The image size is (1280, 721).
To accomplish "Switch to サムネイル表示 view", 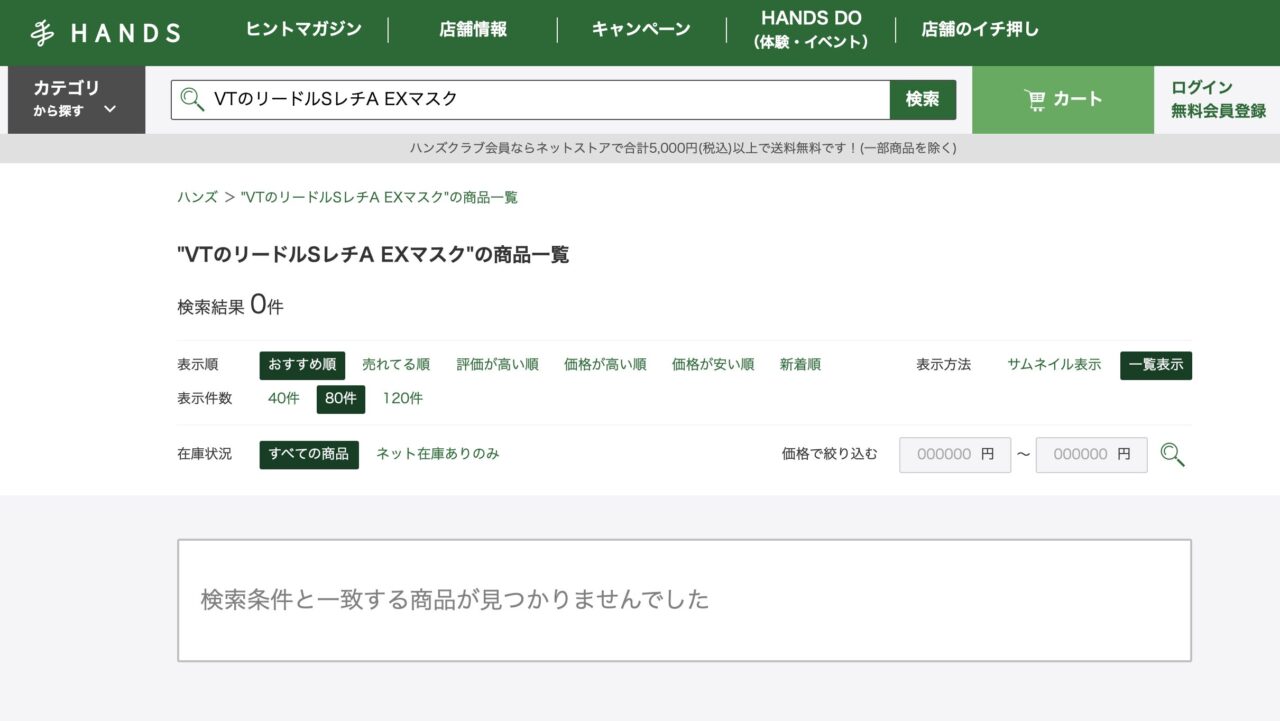I will click(x=1054, y=365).
